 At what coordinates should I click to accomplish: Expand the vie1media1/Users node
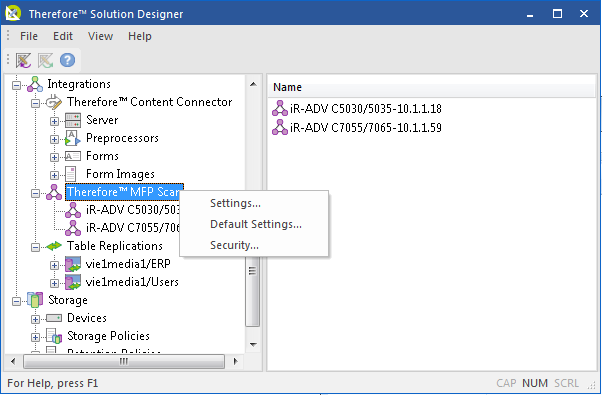pos(54,283)
